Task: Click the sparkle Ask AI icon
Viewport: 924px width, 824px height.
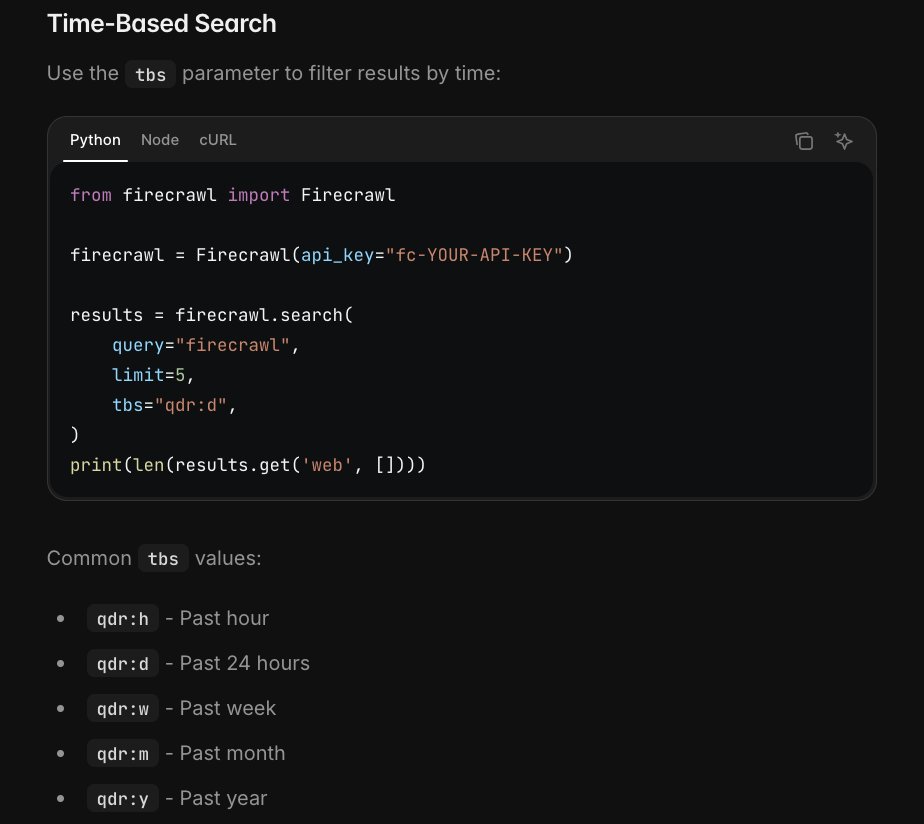Action: click(844, 141)
